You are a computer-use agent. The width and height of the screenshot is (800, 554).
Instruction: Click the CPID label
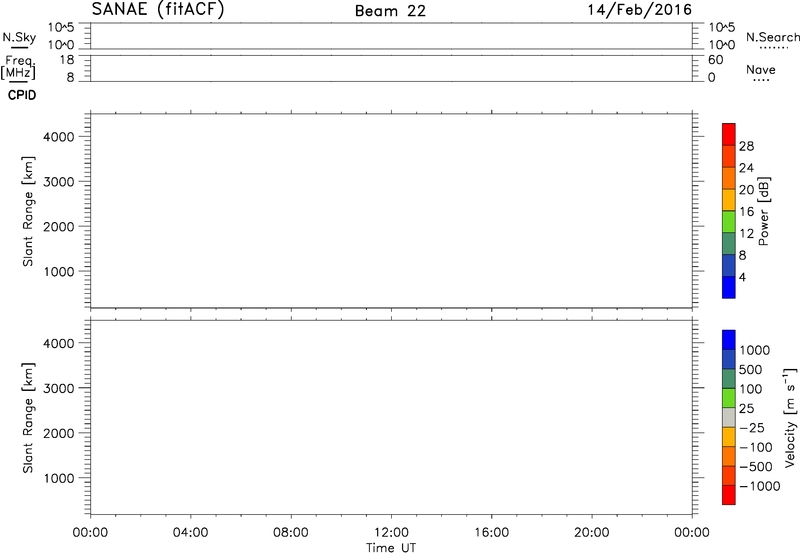tap(21, 96)
